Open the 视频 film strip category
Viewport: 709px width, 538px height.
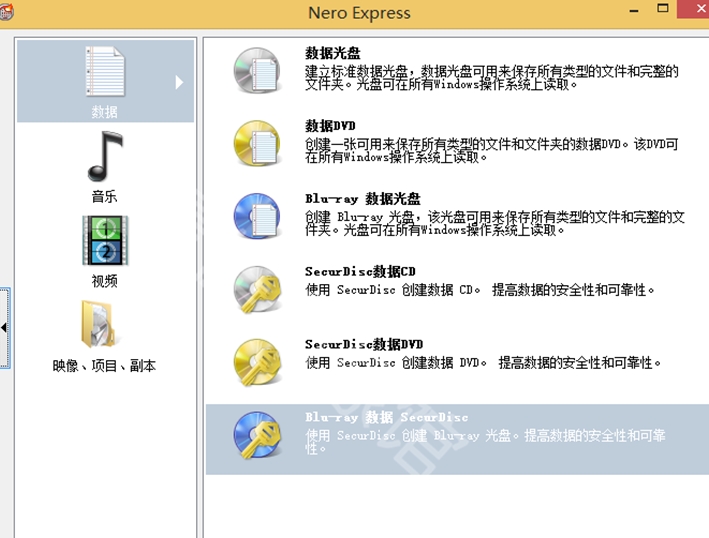point(105,240)
